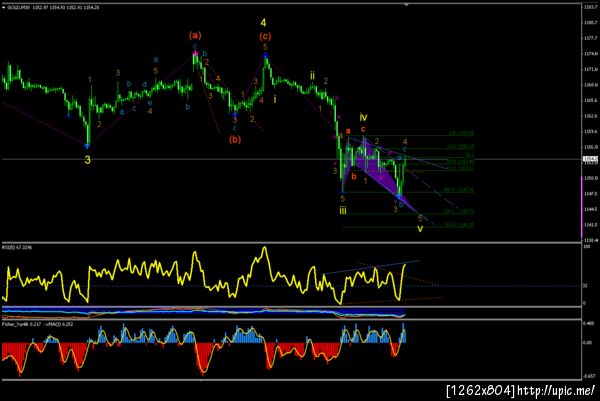Image resolution: width=600 pixels, height=401 pixels.
Task: Click the red (c) wave label
Action: (265, 36)
